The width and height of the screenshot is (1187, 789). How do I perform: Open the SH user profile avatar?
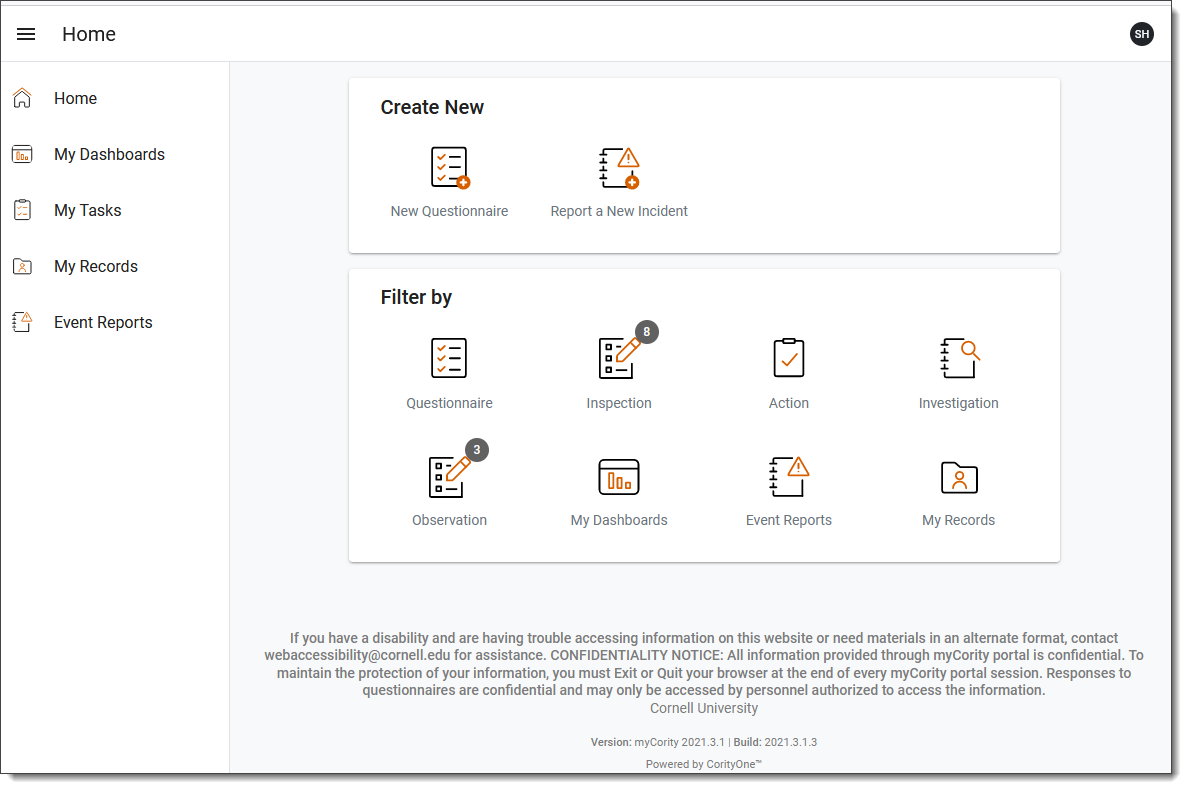(1142, 33)
